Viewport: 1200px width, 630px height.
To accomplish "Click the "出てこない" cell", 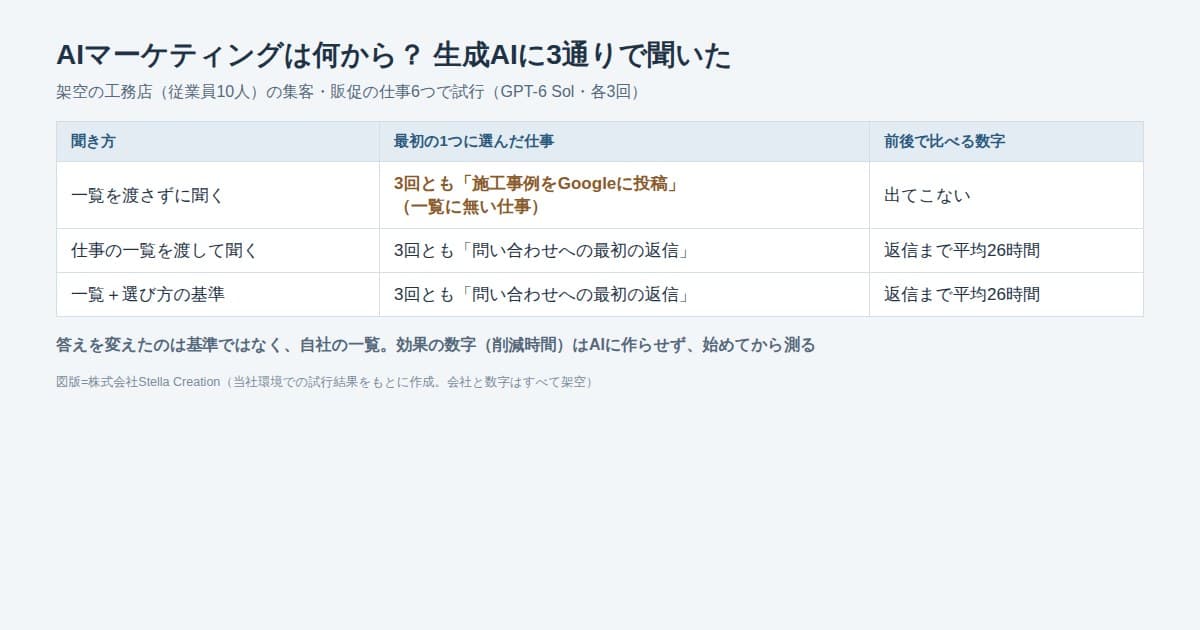I will click(1006, 195).
